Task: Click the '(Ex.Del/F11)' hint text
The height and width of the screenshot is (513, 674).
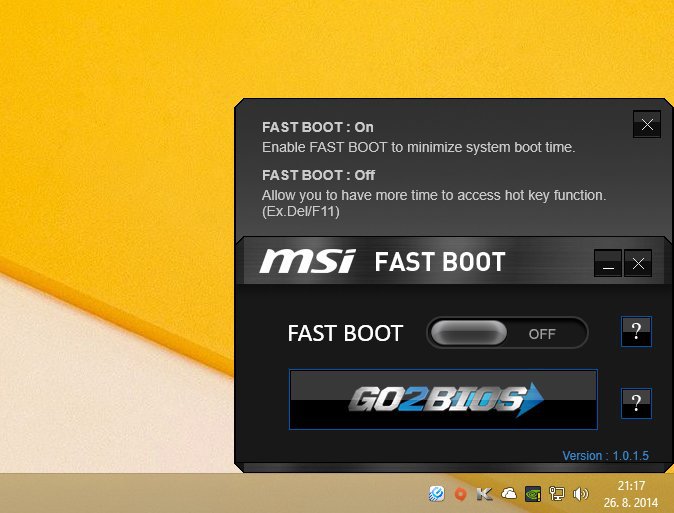Action: (301, 211)
